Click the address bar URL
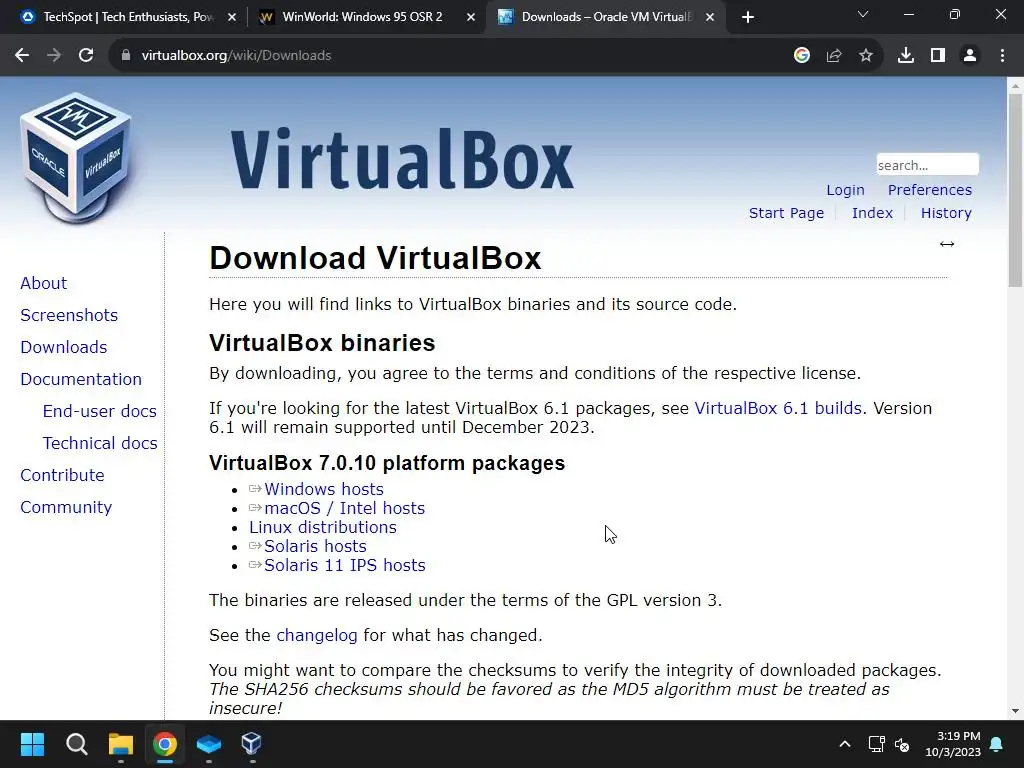Viewport: 1024px width, 768px height. coord(236,56)
